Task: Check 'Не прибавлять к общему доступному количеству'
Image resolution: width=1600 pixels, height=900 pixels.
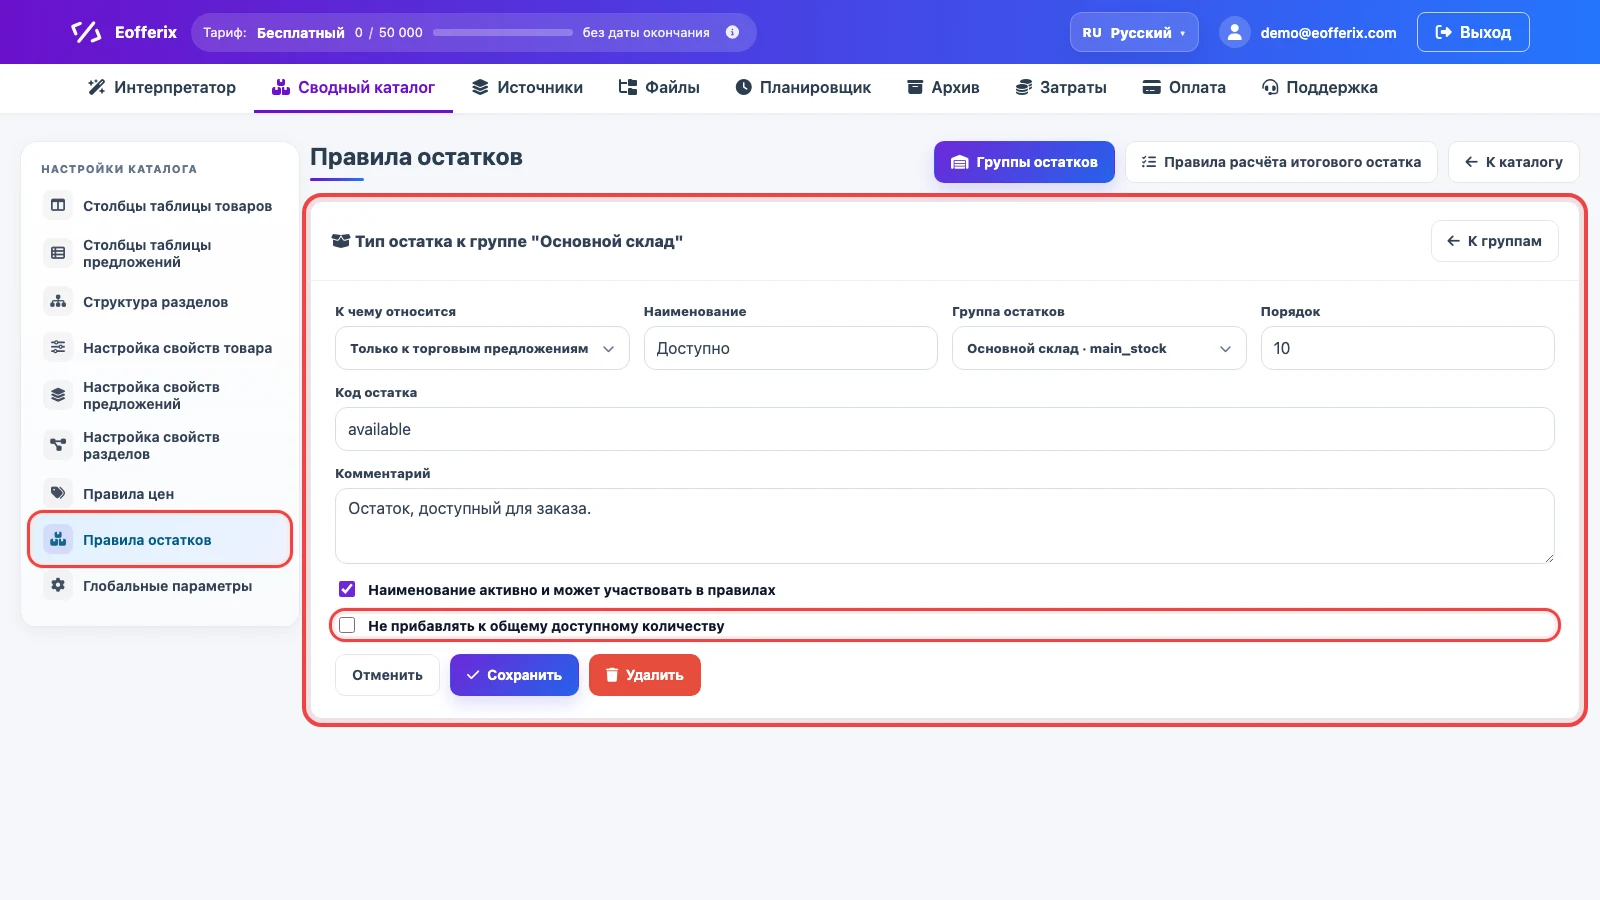Action: (x=347, y=625)
